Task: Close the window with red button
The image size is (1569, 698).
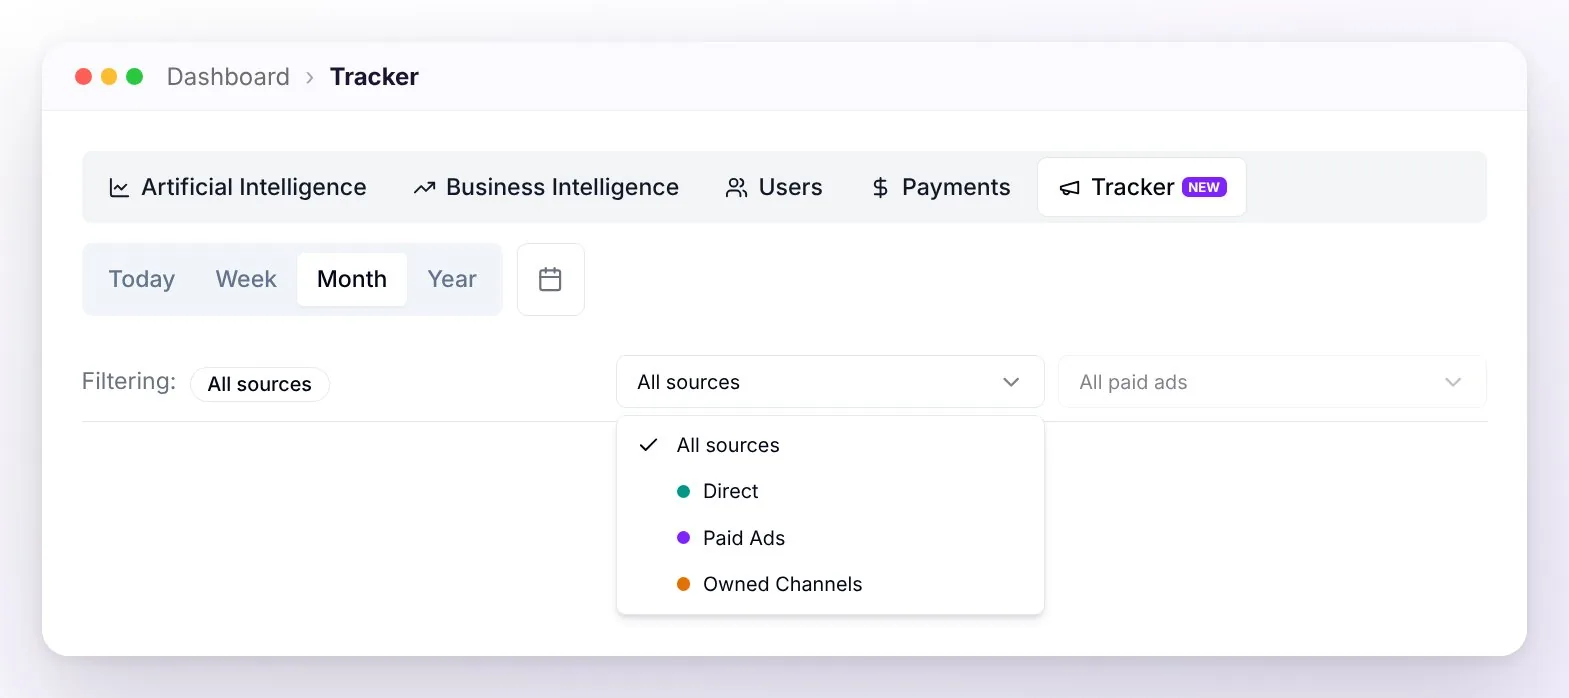Action: click(x=84, y=76)
